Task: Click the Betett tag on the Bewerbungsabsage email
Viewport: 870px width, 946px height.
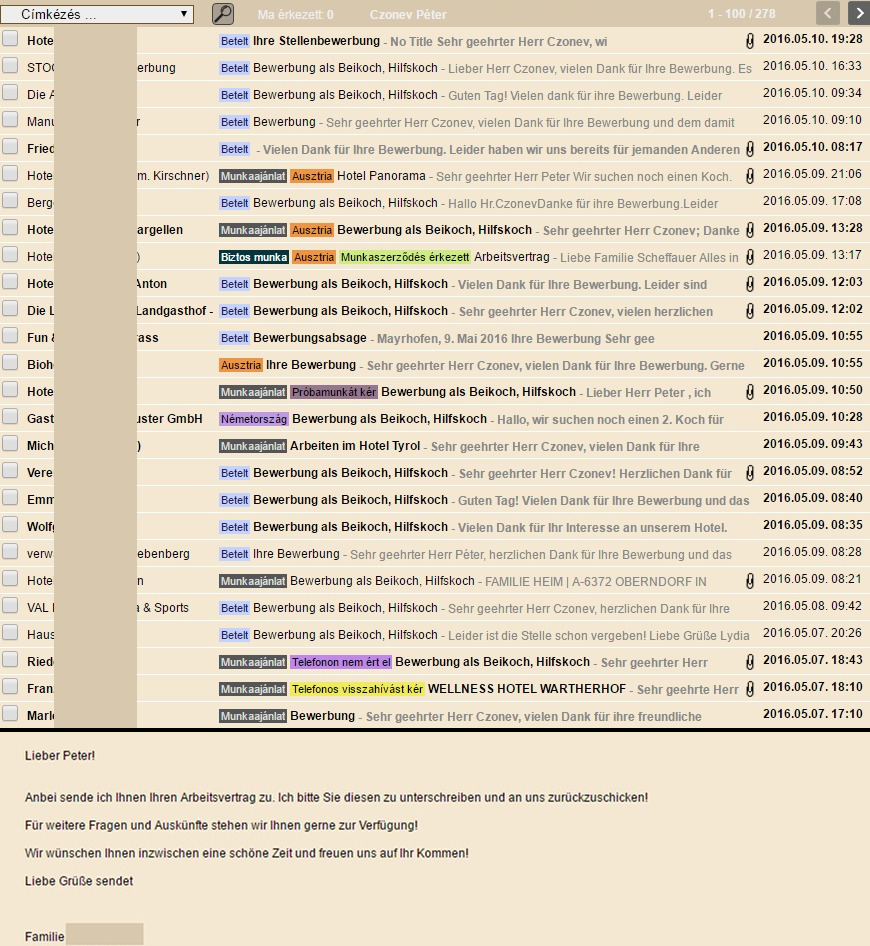Action: click(x=235, y=338)
